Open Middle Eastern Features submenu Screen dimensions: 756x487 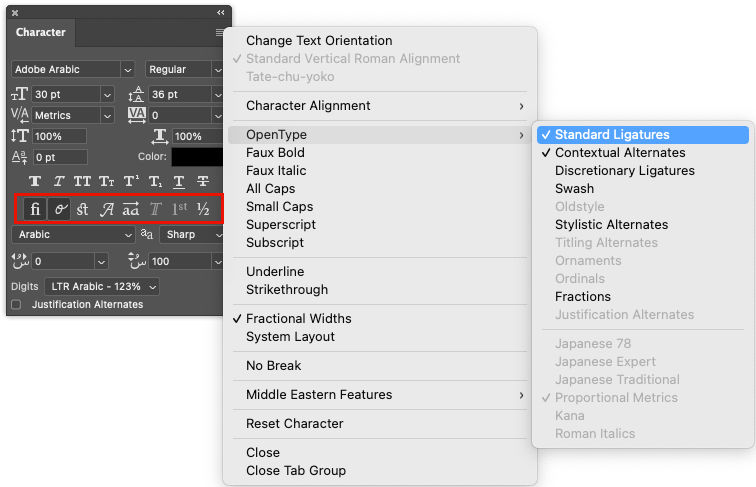tap(379, 395)
